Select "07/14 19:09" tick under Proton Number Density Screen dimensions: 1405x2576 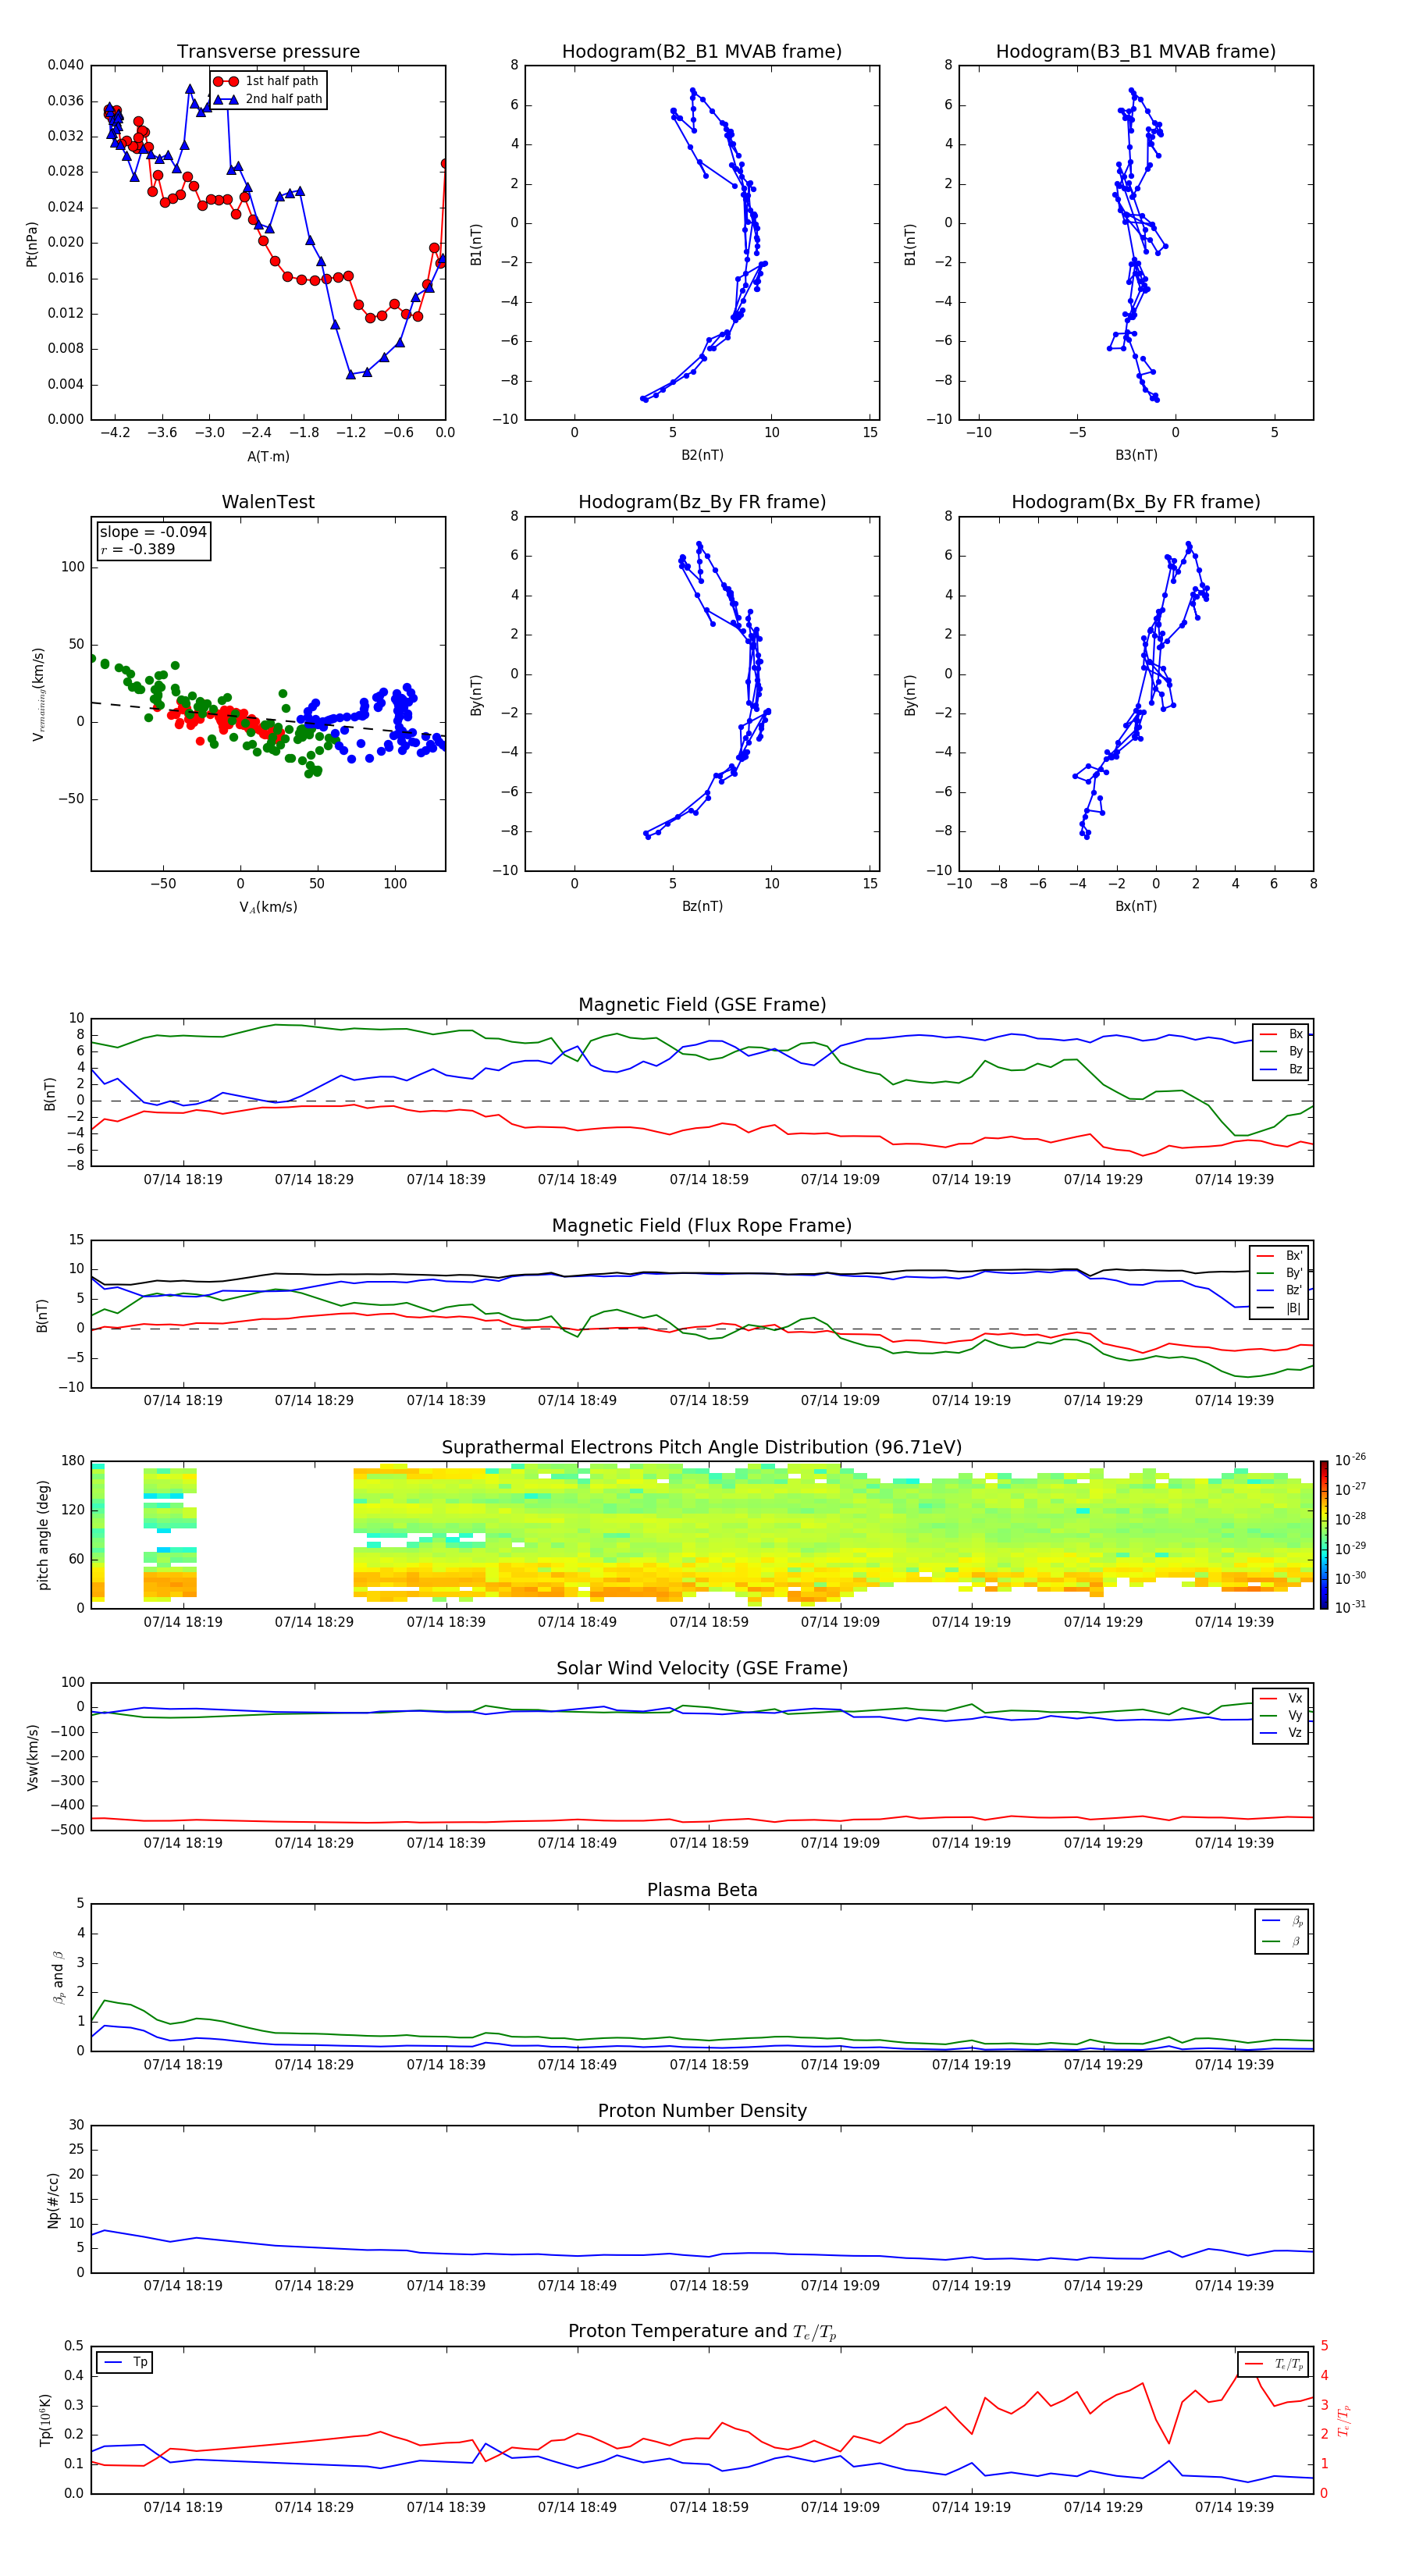coord(840,2285)
